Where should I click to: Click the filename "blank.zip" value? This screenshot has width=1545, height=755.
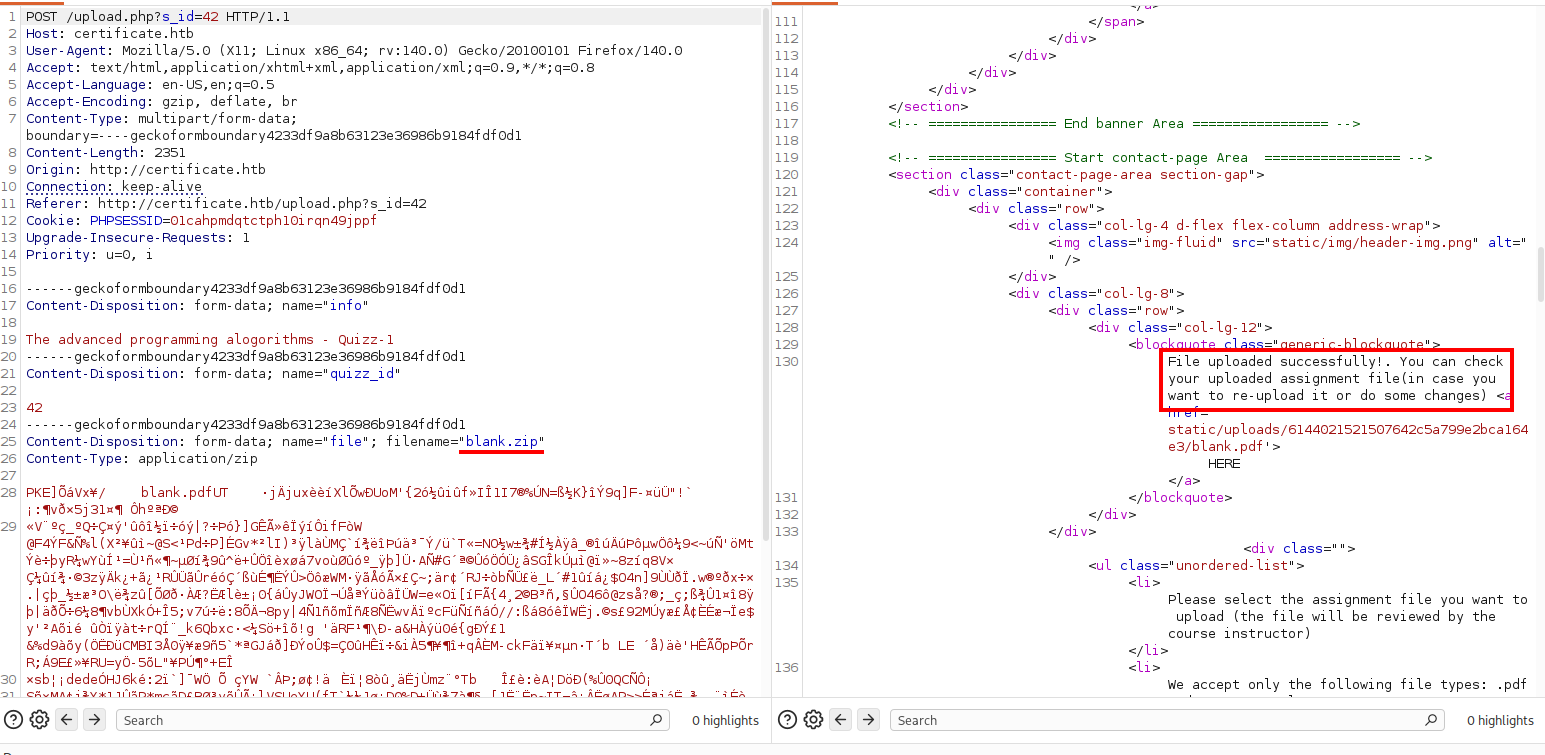501,441
